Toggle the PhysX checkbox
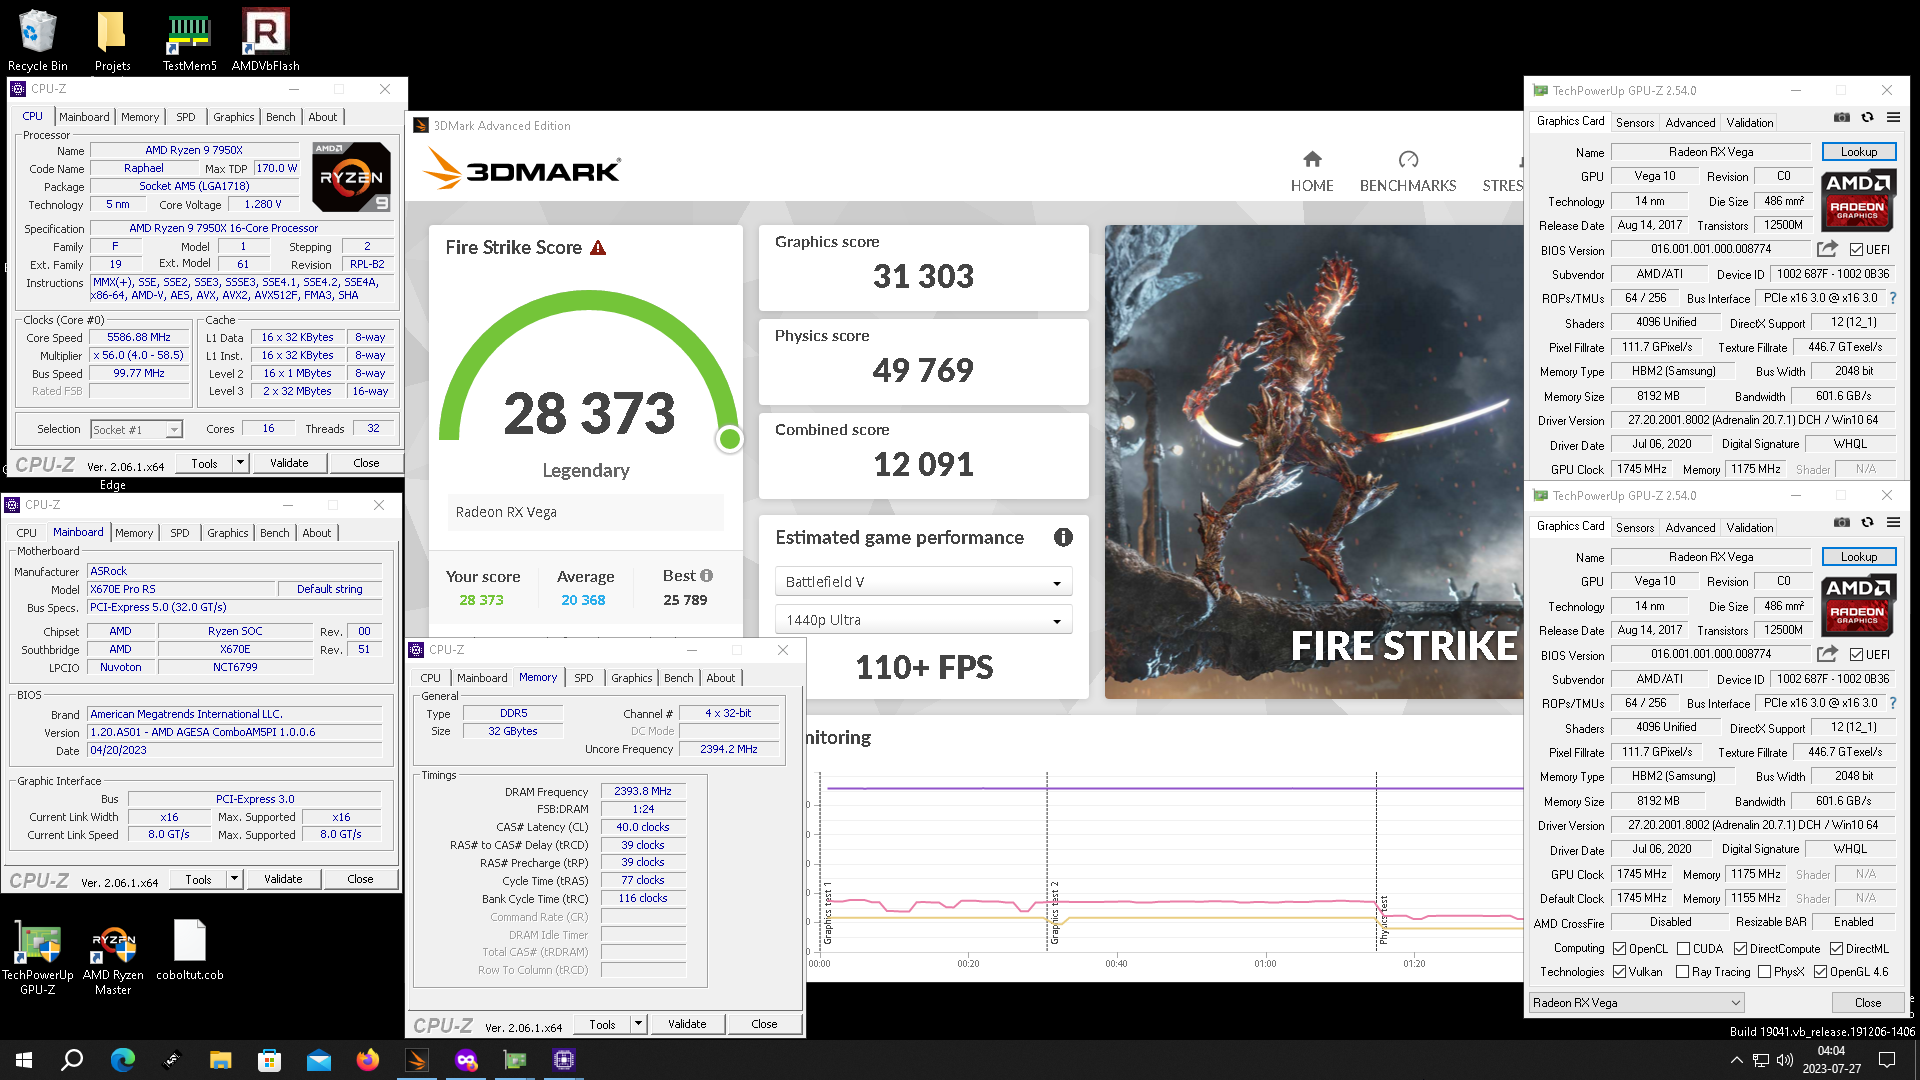Screen dimensions: 1920x1080 click(1764, 972)
